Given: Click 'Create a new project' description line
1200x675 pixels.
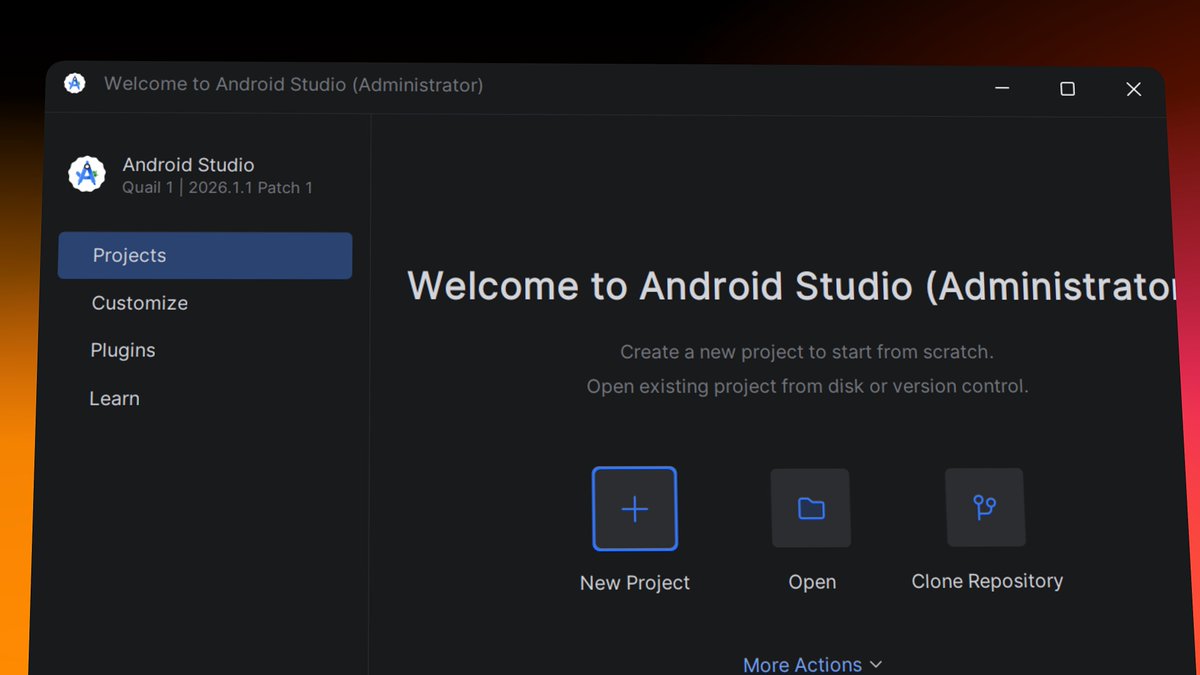Looking at the screenshot, I should pos(807,352).
